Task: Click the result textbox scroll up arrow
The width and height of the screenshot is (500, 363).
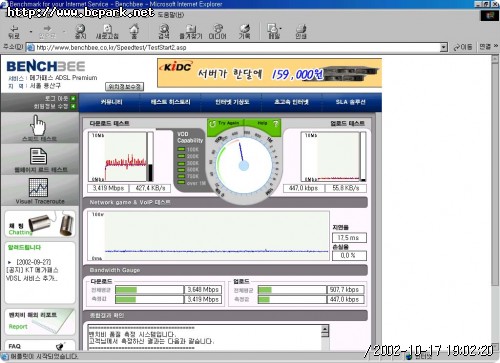Action: click(x=325, y=328)
